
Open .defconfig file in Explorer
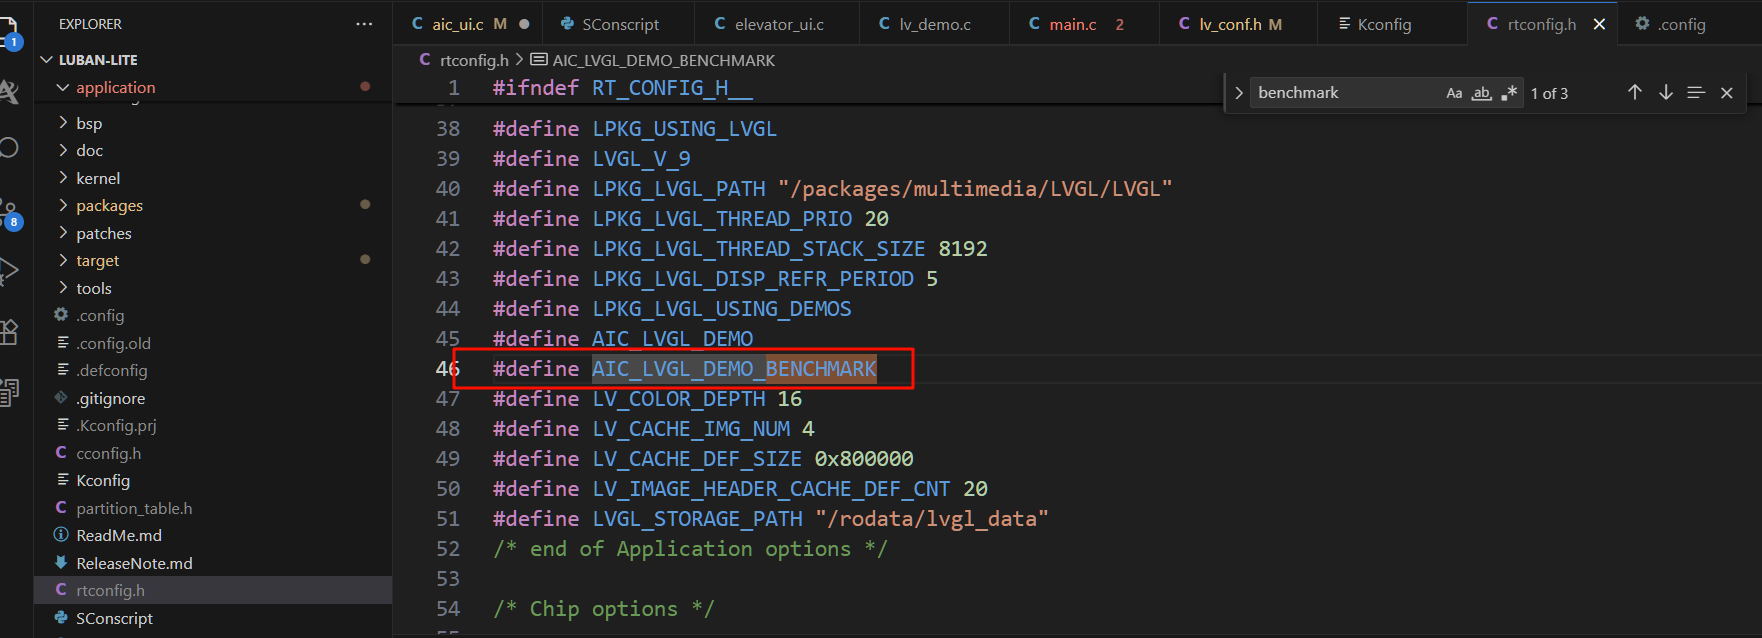[x=112, y=370]
